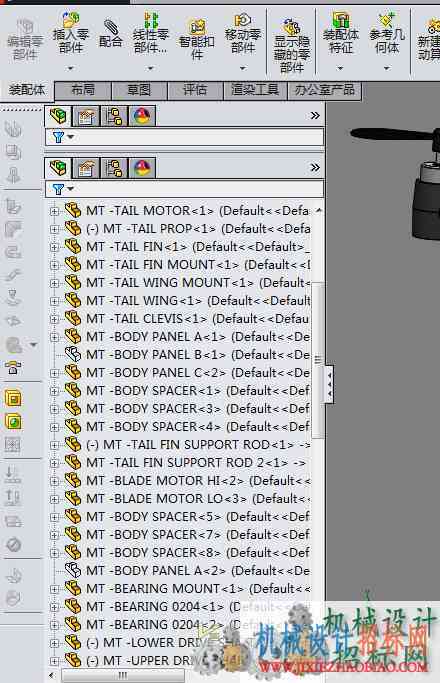Open dropdown arrow under 插入零部件
Image resolution: width=440 pixels, height=683 pixels.
point(71,68)
